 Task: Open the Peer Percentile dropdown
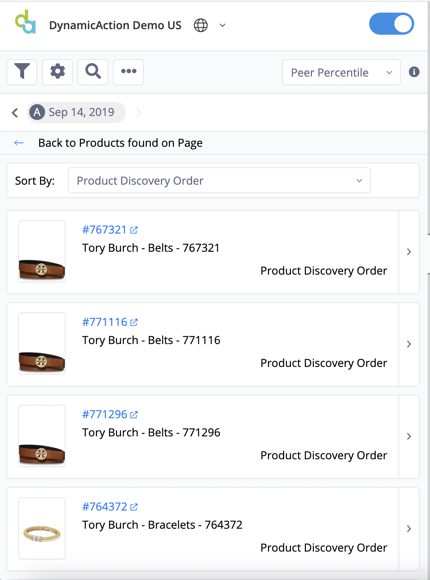click(341, 72)
